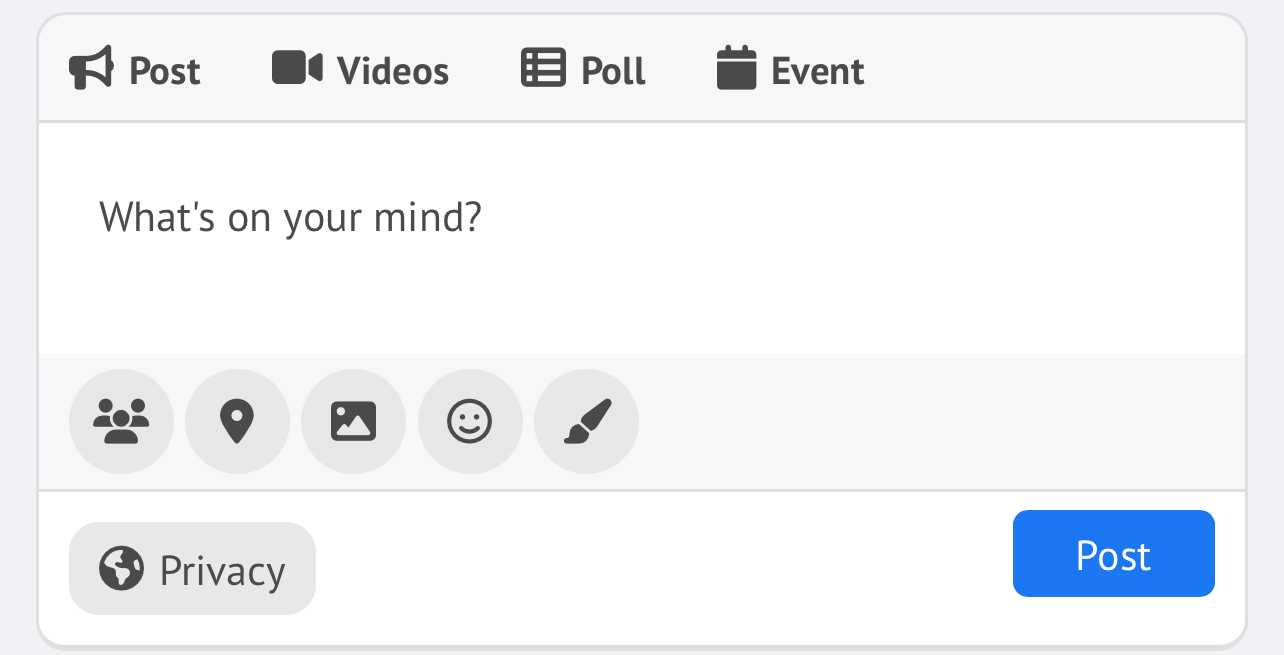Attach a photo using the image icon
Viewport: 1284px width, 655px height.
(353, 421)
